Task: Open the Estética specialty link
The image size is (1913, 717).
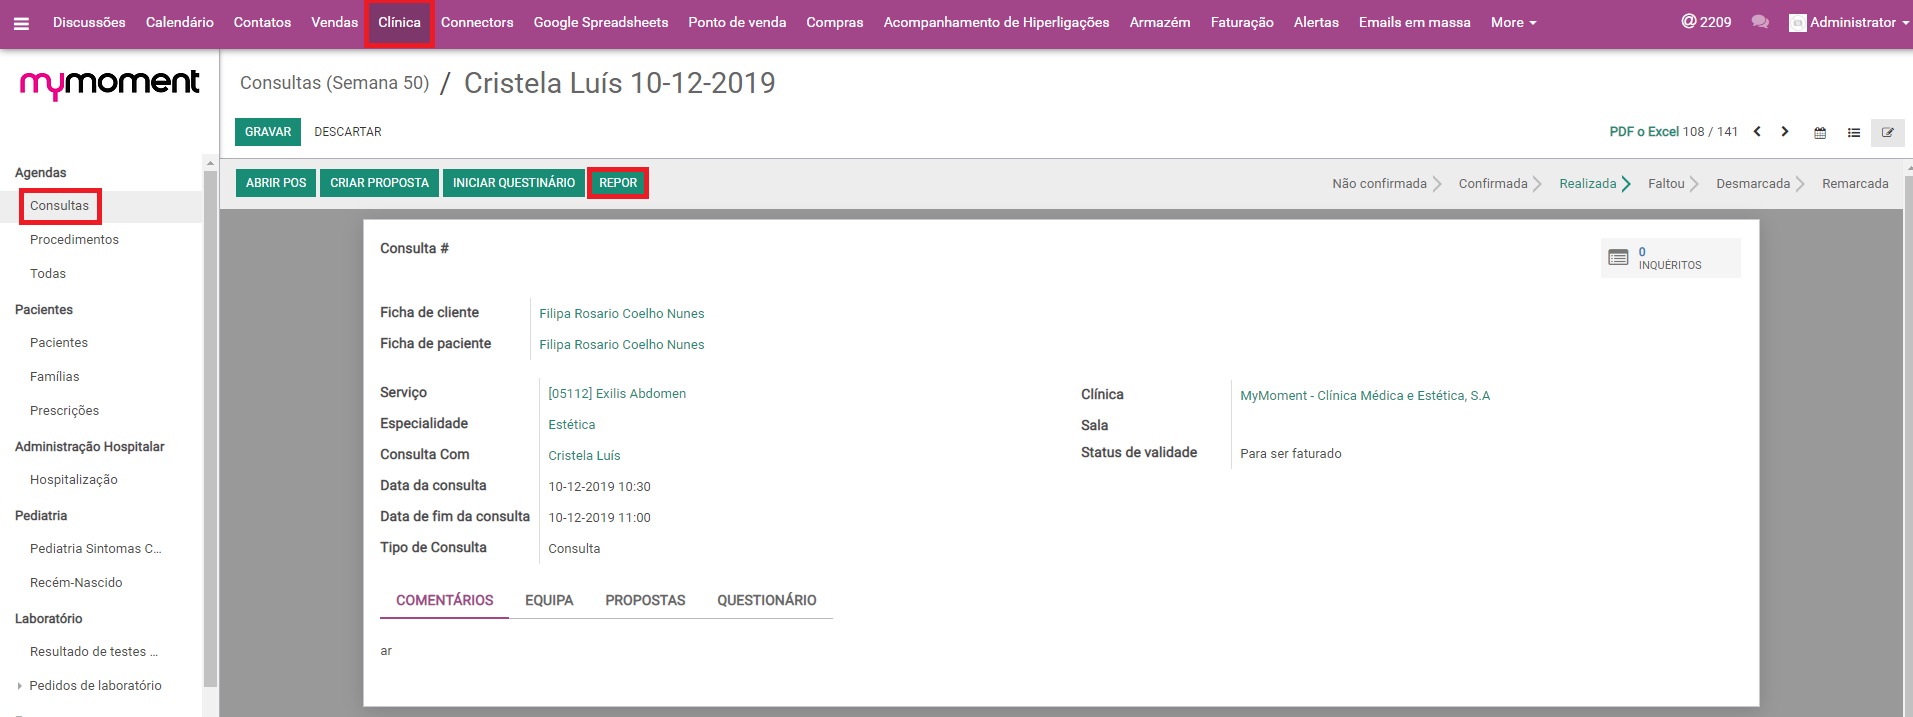Action: (572, 425)
